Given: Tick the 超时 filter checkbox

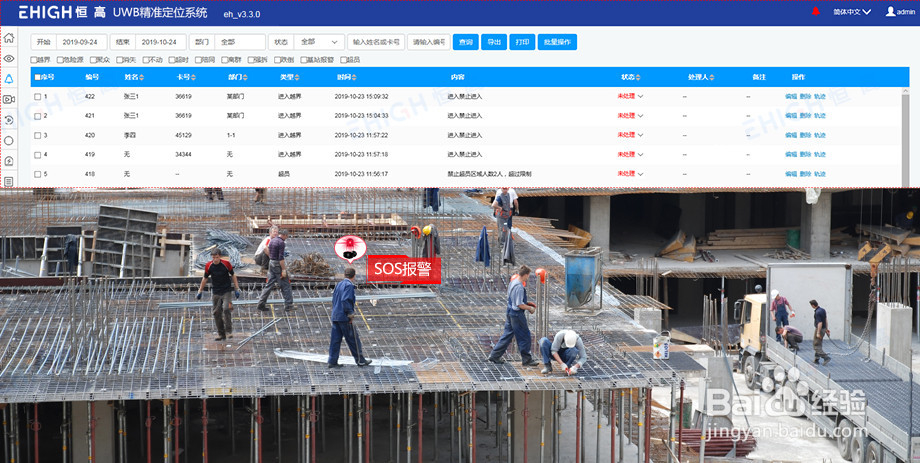Looking at the screenshot, I should coord(171,60).
